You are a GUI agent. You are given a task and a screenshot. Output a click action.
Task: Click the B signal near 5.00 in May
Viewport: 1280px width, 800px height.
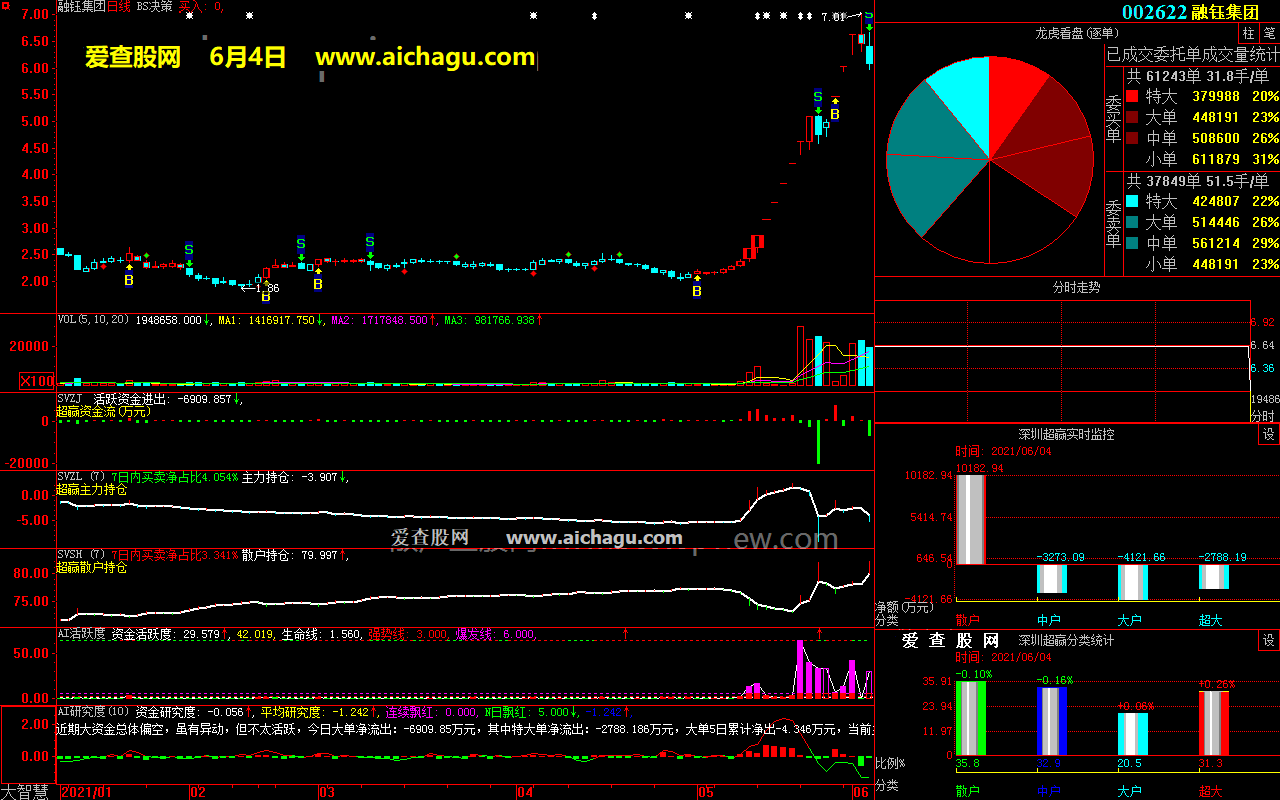[835, 114]
